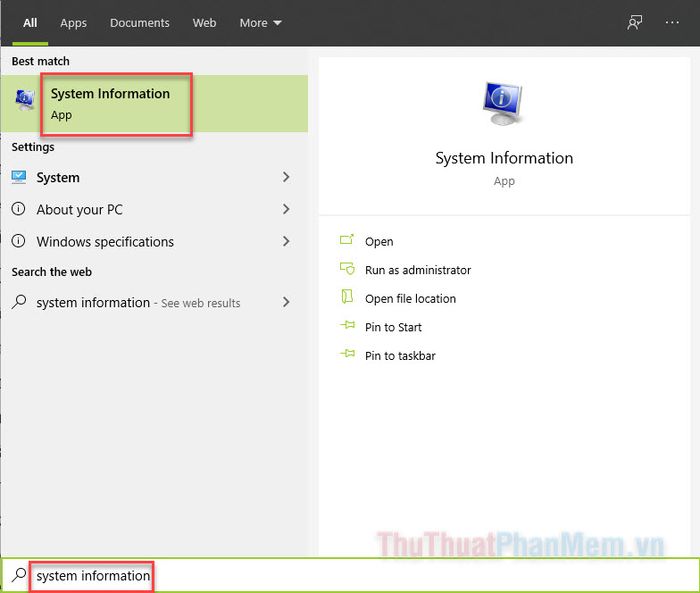
Task: Open the three-dot options menu
Action: 672,22
